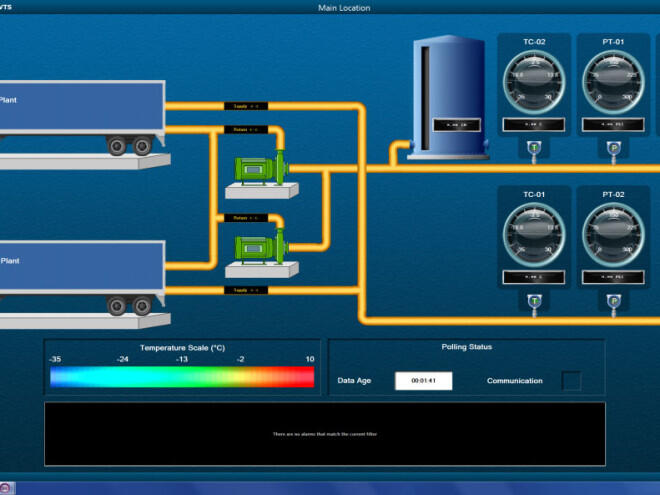This screenshot has width=660, height=495.
Task: Click the temperature scale color gradient bar
Action: coord(182,377)
